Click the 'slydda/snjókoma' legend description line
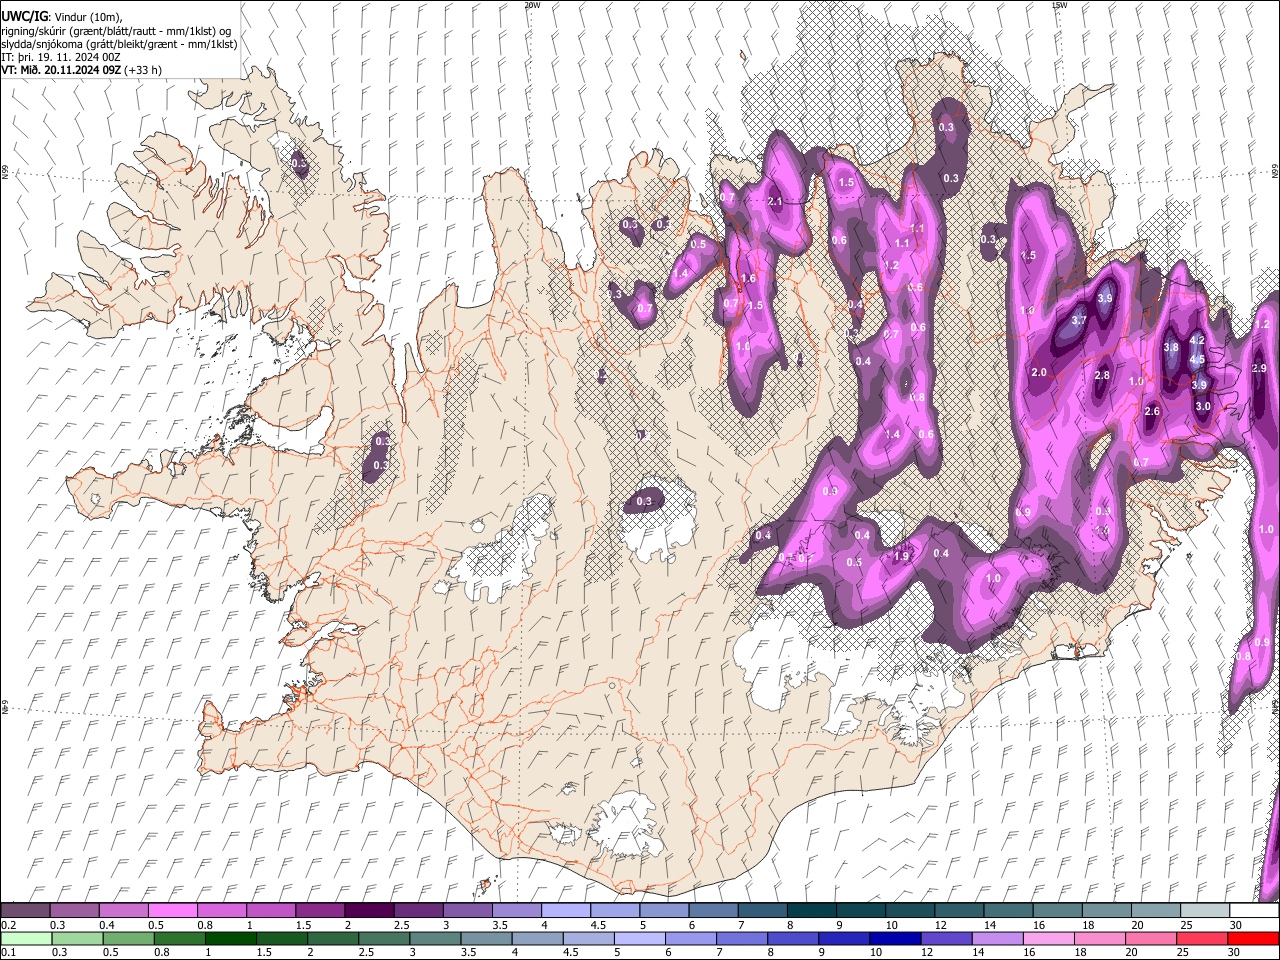1280x960 pixels. (x=119, y=44)
